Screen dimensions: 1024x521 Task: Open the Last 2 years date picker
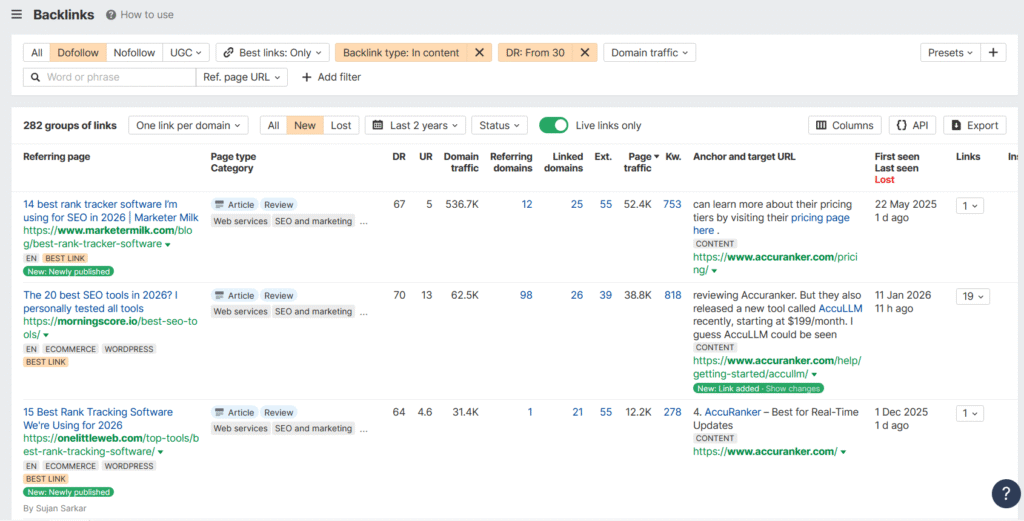point(415,125)
